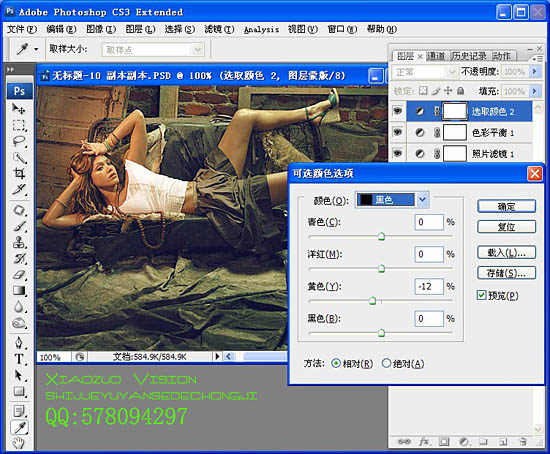Select the Eraser tool
The width and height of the screenshot is (550, 454).
tap(19, 274)
